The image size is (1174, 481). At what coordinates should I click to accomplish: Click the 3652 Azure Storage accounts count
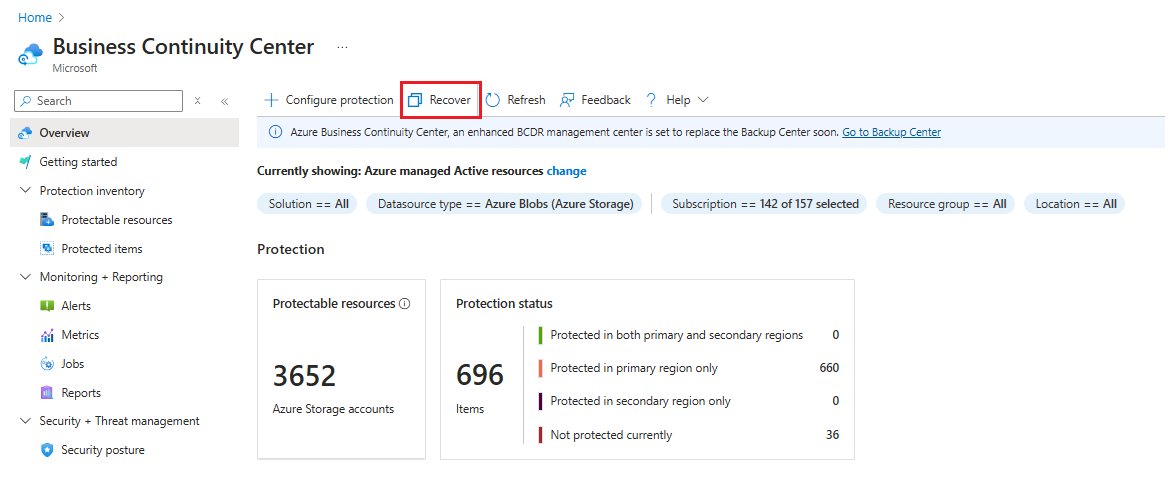coord(305,376)
